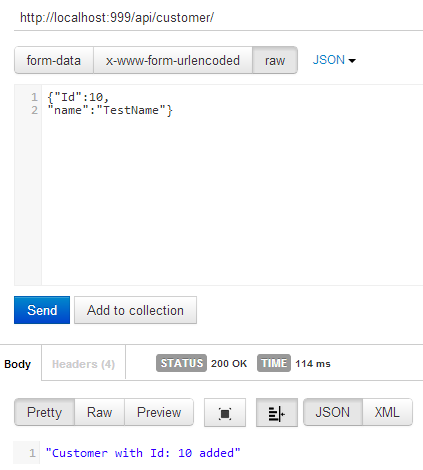This screenshot has height=470, width=423.
Task: Show the response Preview view
Action: coord(159,412)
